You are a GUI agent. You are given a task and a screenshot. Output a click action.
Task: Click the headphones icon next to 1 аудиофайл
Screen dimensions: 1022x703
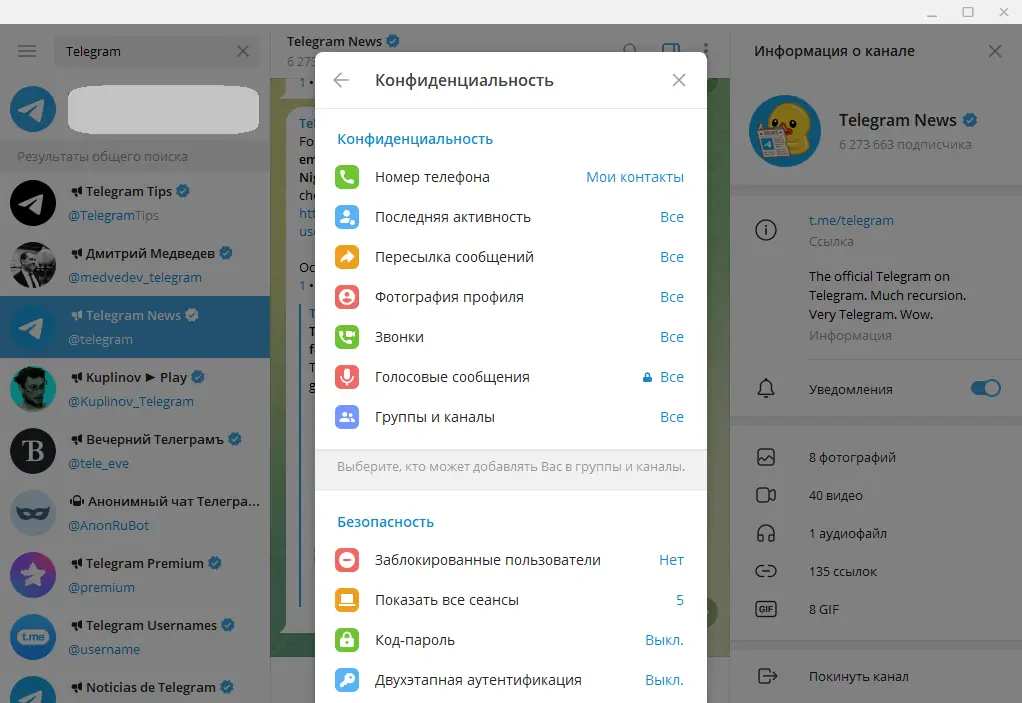coord(766,534)
